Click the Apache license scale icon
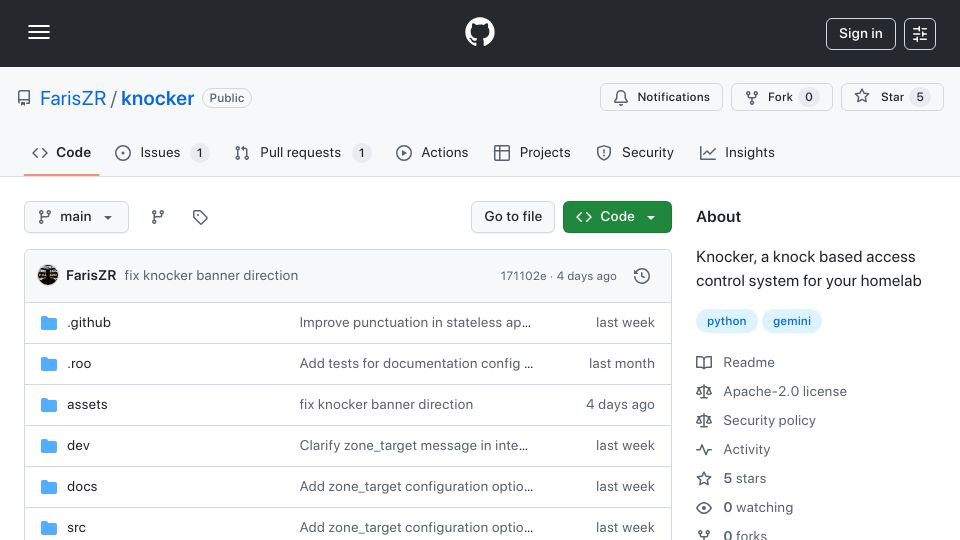The image size is (960, 540). click(x=704, y=391)
